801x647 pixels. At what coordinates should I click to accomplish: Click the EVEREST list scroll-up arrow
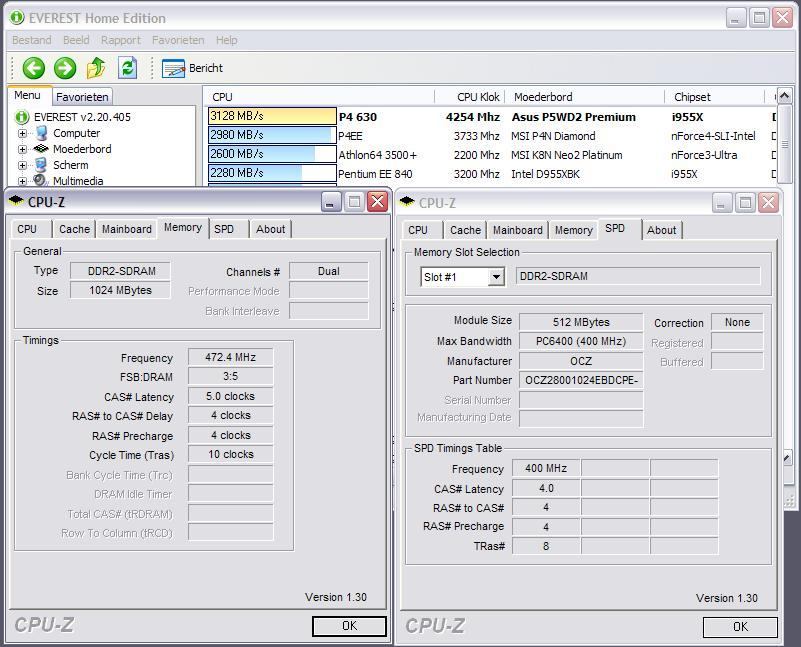coord(784,95)
